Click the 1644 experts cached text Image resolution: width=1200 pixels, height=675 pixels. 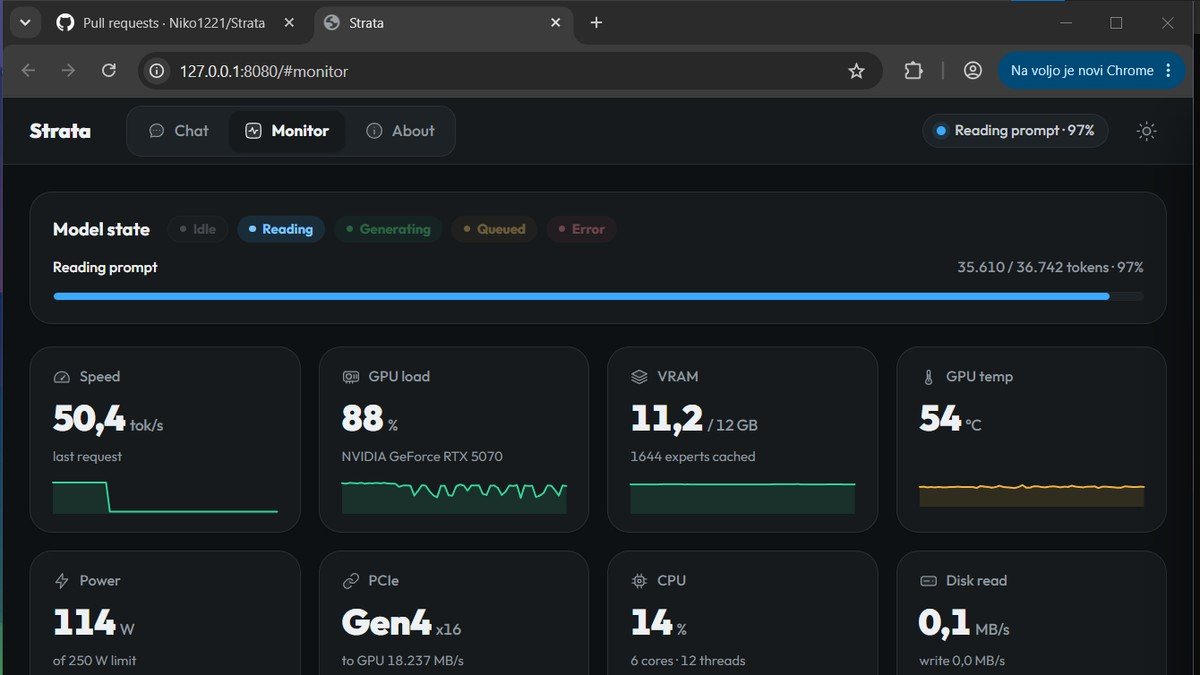click(x=693, y=457)
